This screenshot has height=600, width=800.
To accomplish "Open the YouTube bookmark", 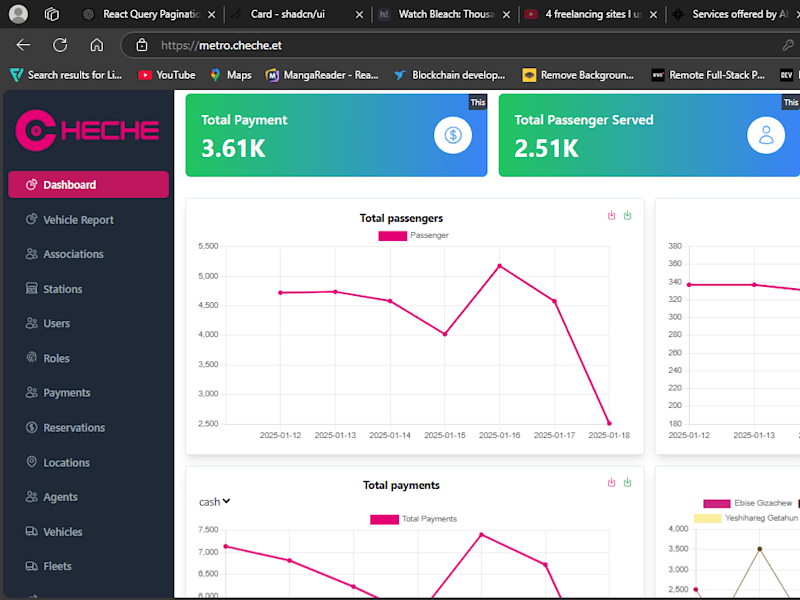I will click(167, 75).
